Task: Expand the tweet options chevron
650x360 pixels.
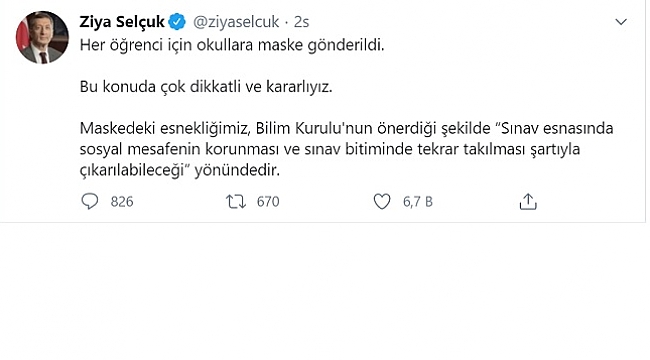Action: point(621,22)
